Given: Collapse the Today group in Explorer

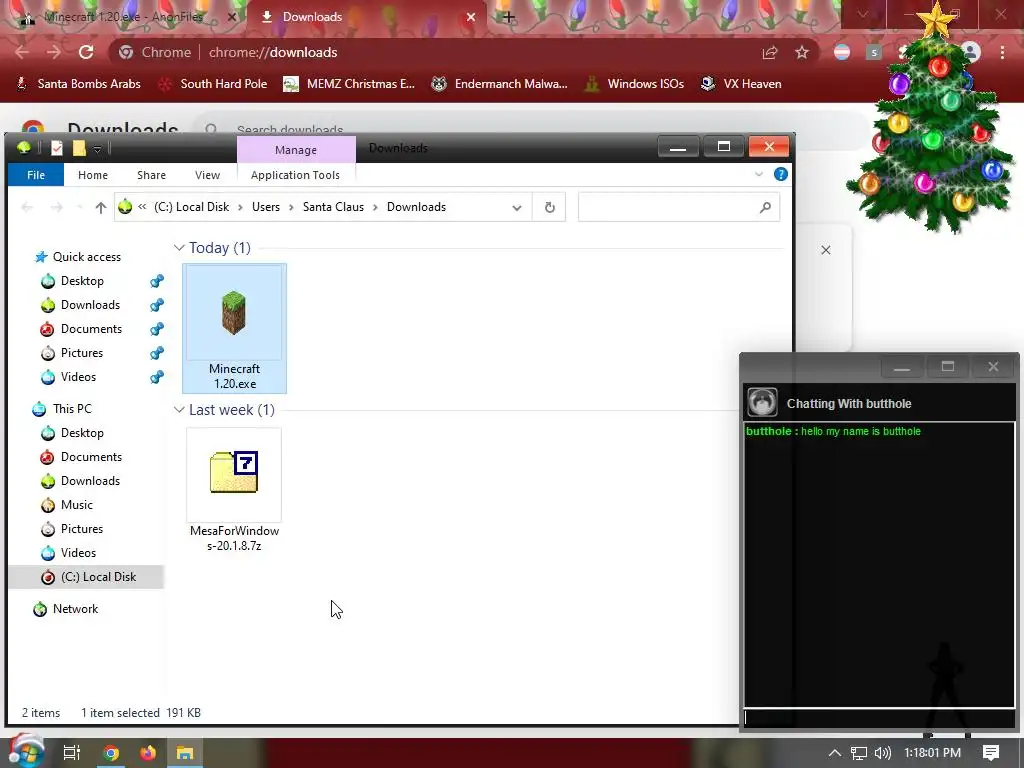Looking at the screenshot, I should pyautogui.click(x=179, y=248).
